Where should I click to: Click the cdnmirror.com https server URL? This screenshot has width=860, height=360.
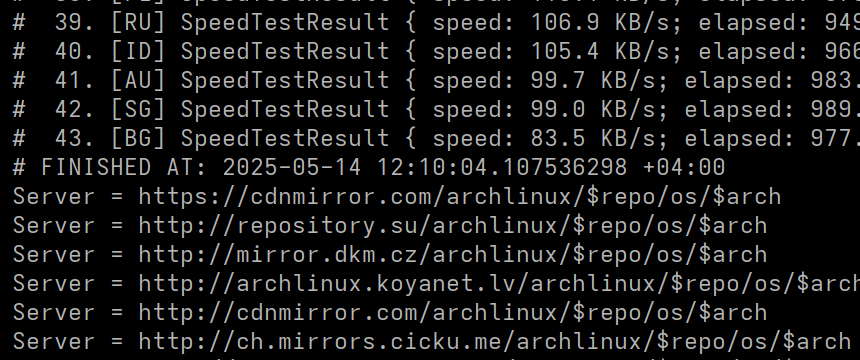460,196
